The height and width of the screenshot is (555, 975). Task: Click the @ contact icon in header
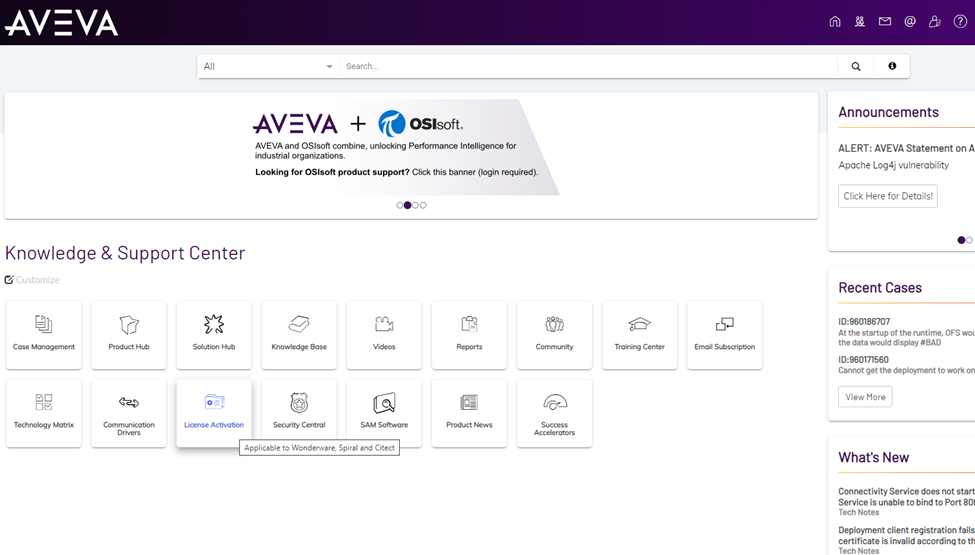(x=910, y=22)
